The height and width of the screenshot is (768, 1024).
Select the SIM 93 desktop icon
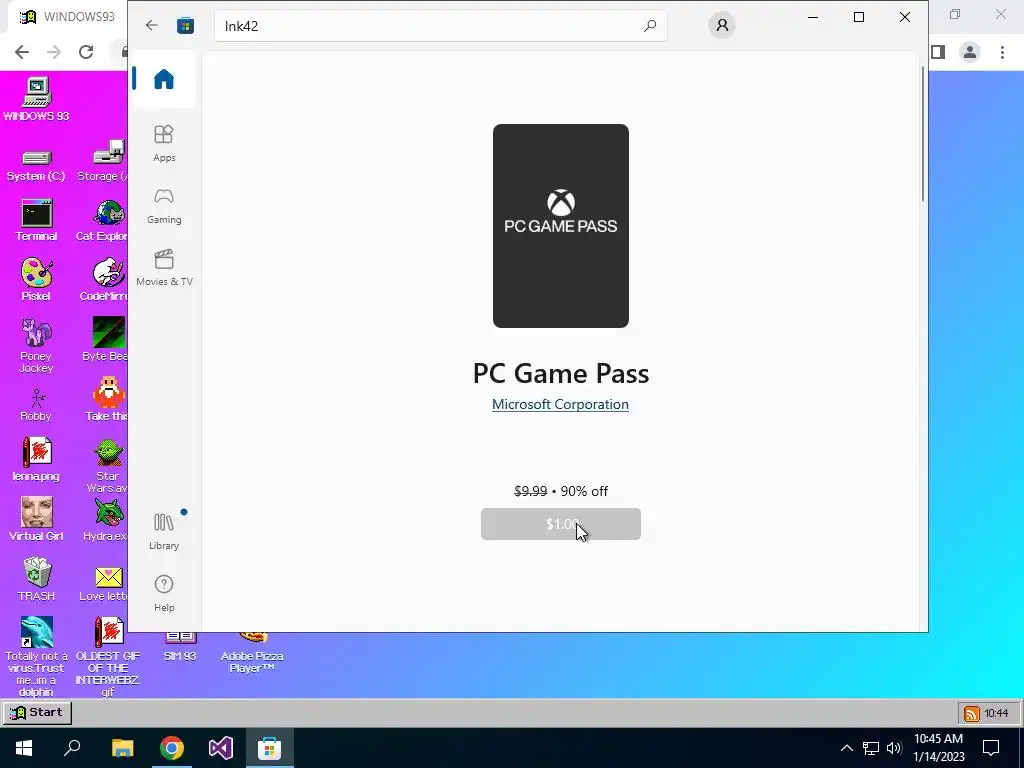[180, 648]
